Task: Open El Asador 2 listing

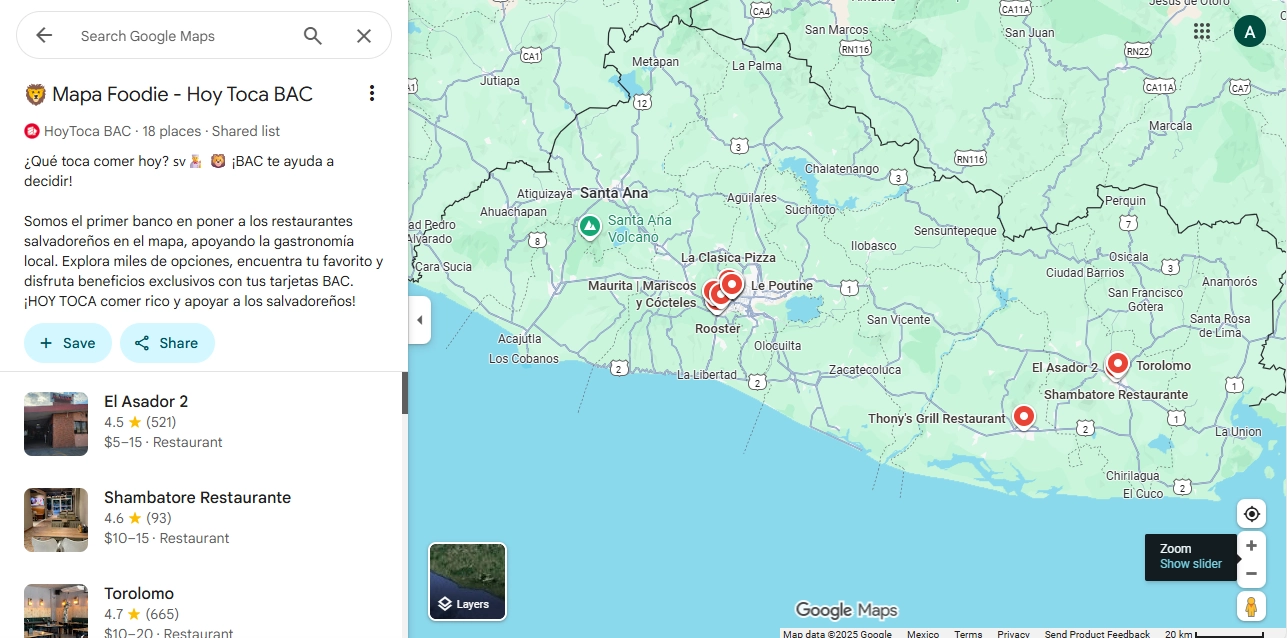Action: pos(146,401)
